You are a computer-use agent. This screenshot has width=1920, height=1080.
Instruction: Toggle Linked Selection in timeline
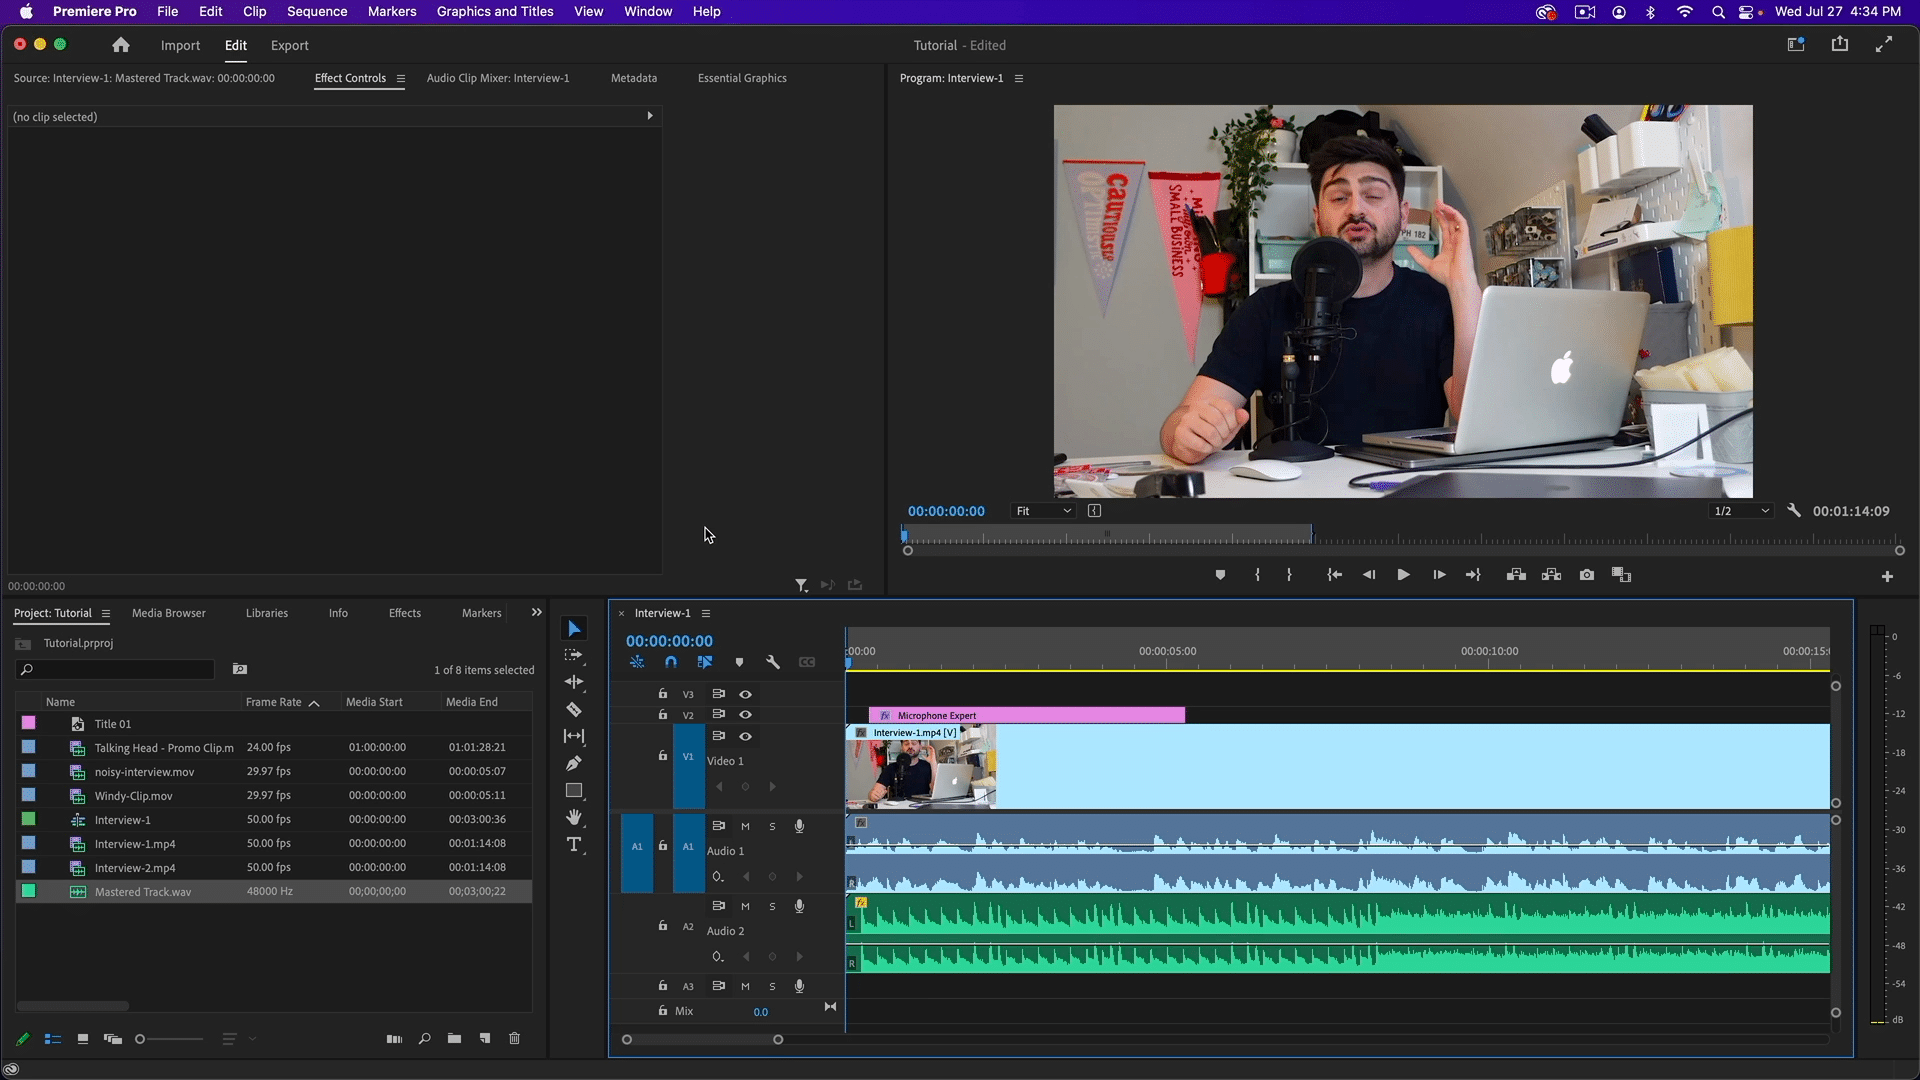tap(705, 662)
